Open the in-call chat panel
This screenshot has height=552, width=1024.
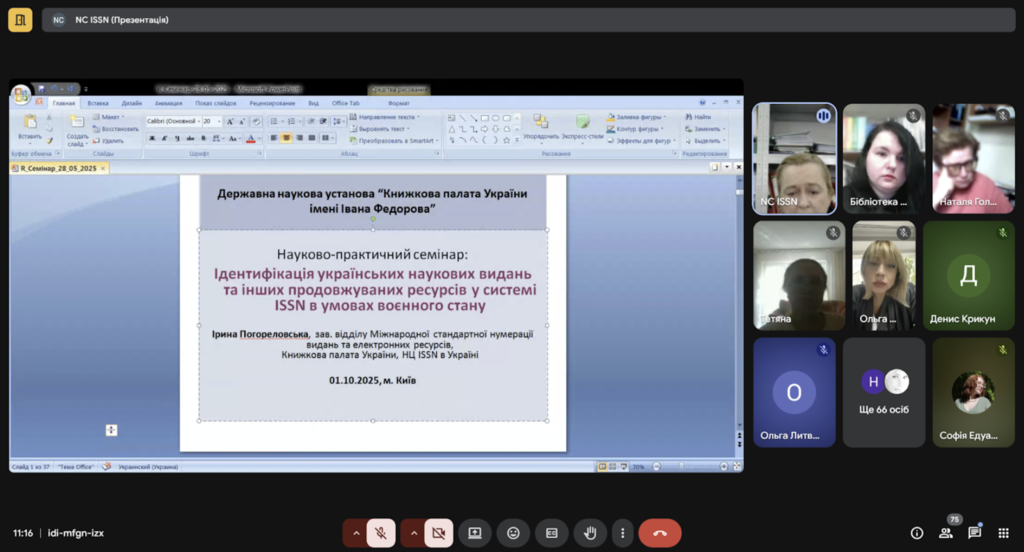click(x=974, y=533)
